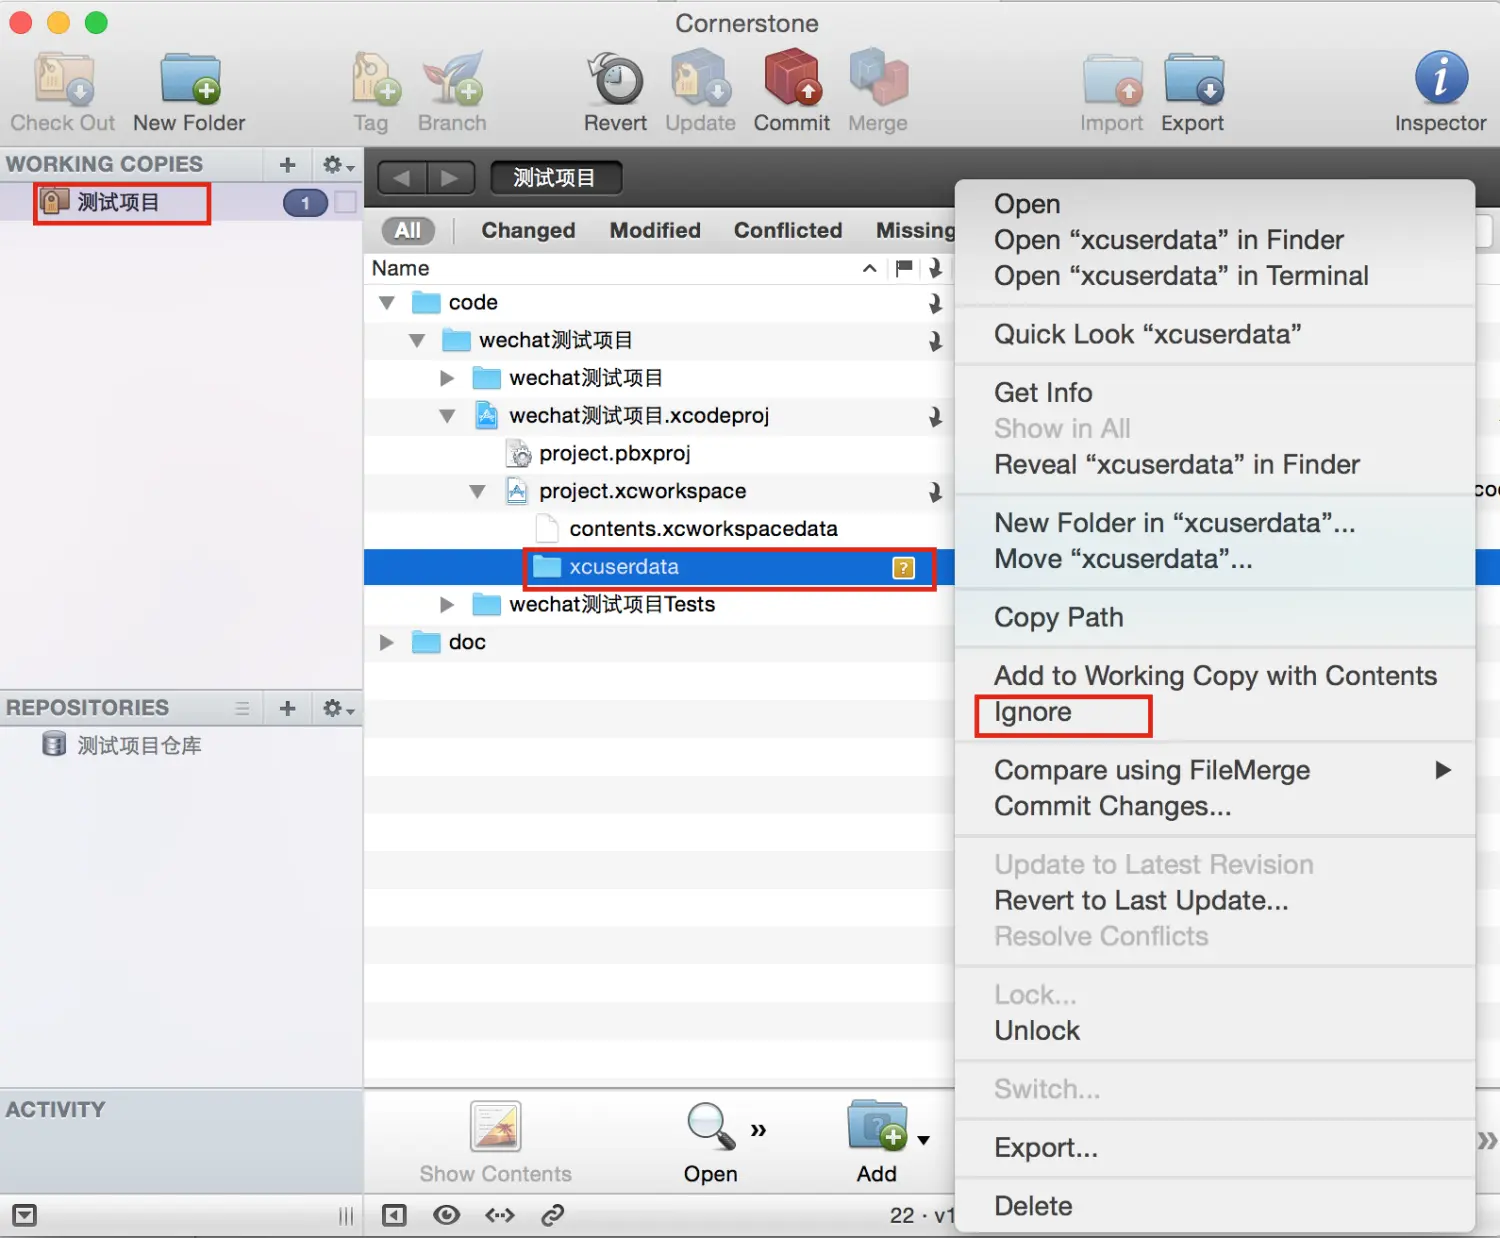Choose Revert to Last Update…
This screenshot has width=1500, height=1238.
tap(1214, 900)
